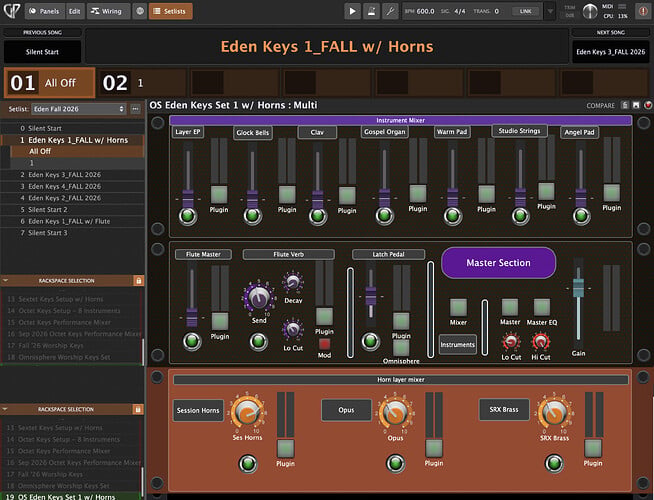Toggle the Glock Bells green LED

click(x=253, y=216)
